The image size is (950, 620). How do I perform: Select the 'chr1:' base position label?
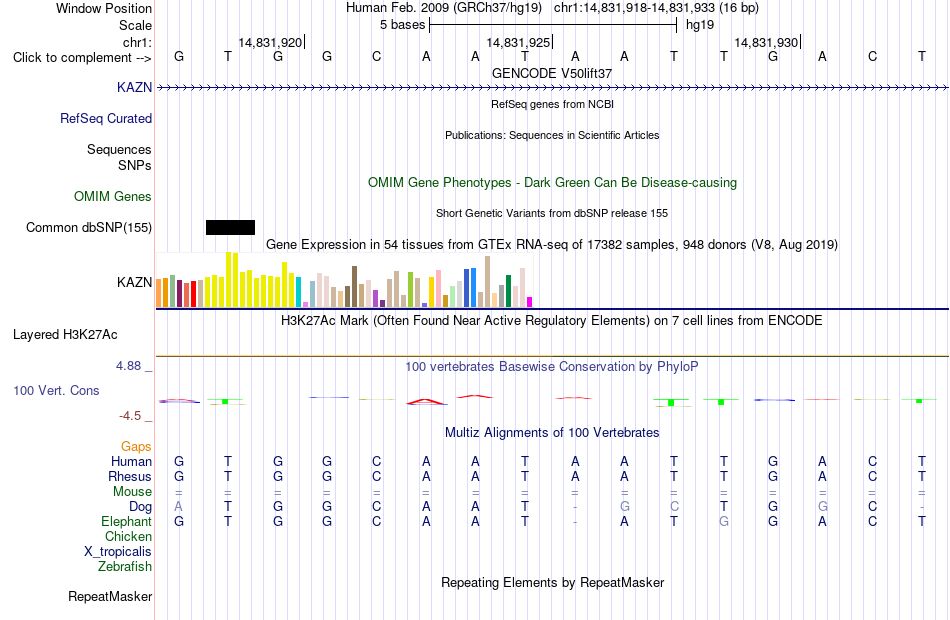click(138, 42)
